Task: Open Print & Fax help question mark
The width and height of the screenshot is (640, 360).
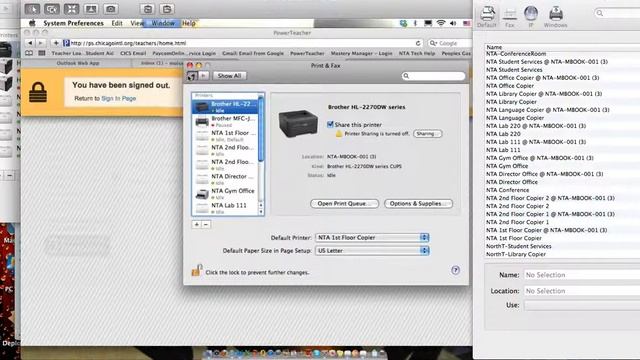Action: pos(456,270)
